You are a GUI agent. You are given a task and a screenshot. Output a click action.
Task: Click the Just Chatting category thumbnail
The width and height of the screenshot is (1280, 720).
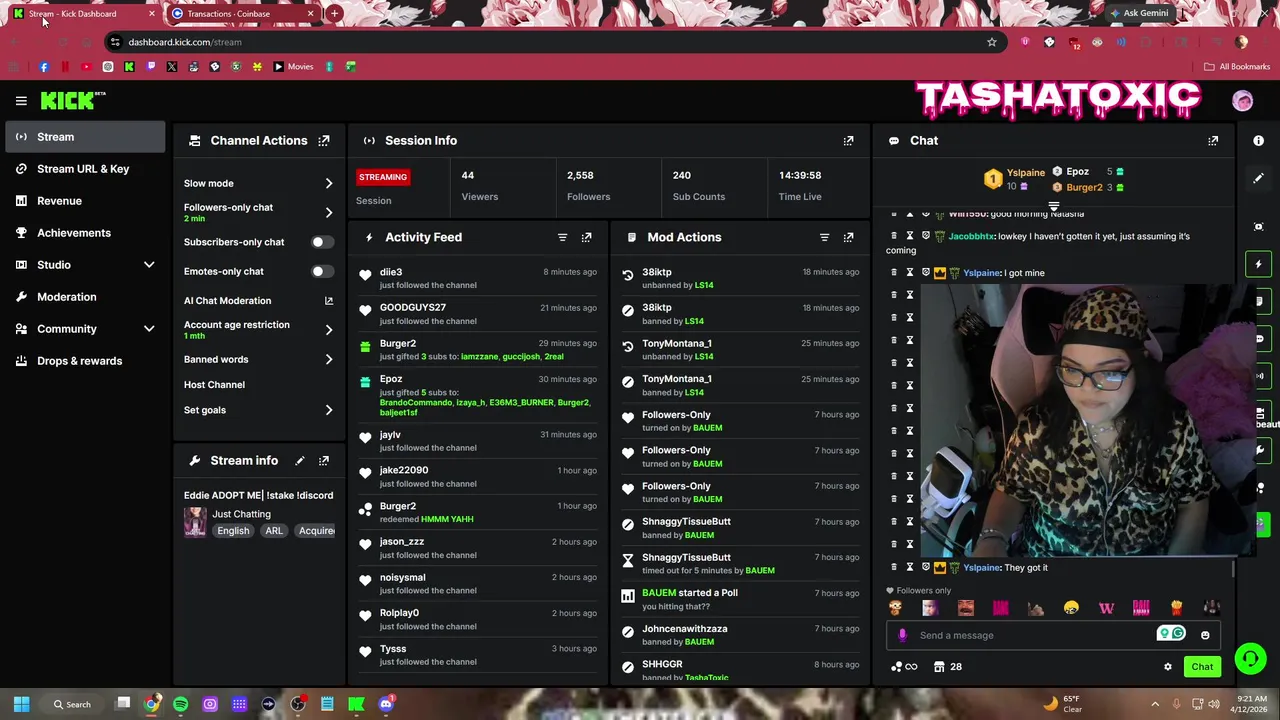(195, 521)
